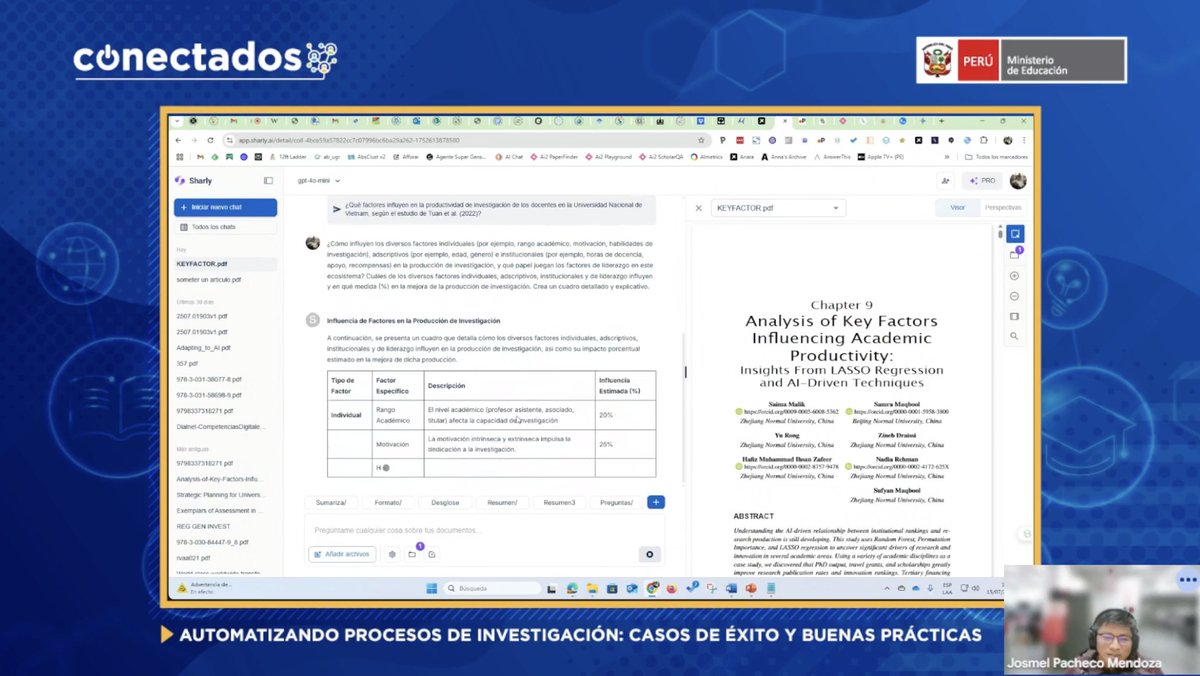The width and height of the screenshot is (1200, 676).
Task: Open REG GEN INVEST chat
Action: (x=203, y=526)
